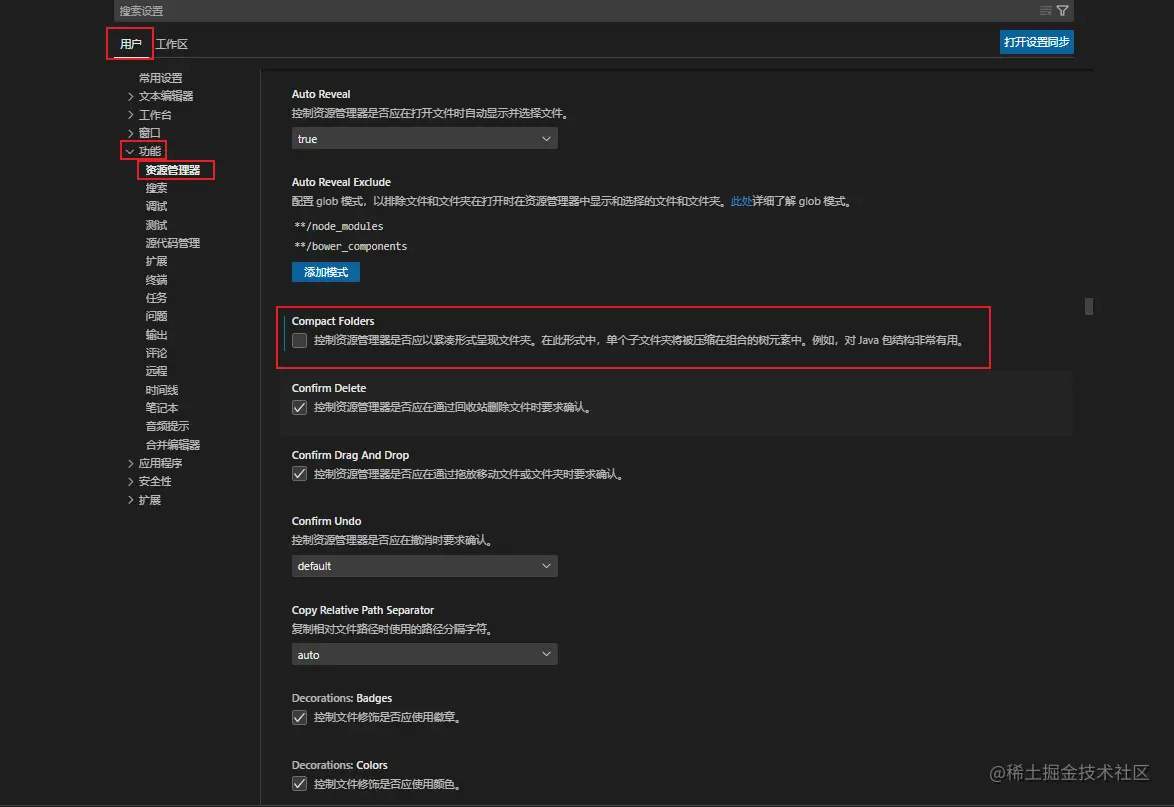Image resolution: width=1174 pixels, height=807 pixels.
Task: Click the **/bower_components exclude pattern
Action: click(x=351, y=246)
